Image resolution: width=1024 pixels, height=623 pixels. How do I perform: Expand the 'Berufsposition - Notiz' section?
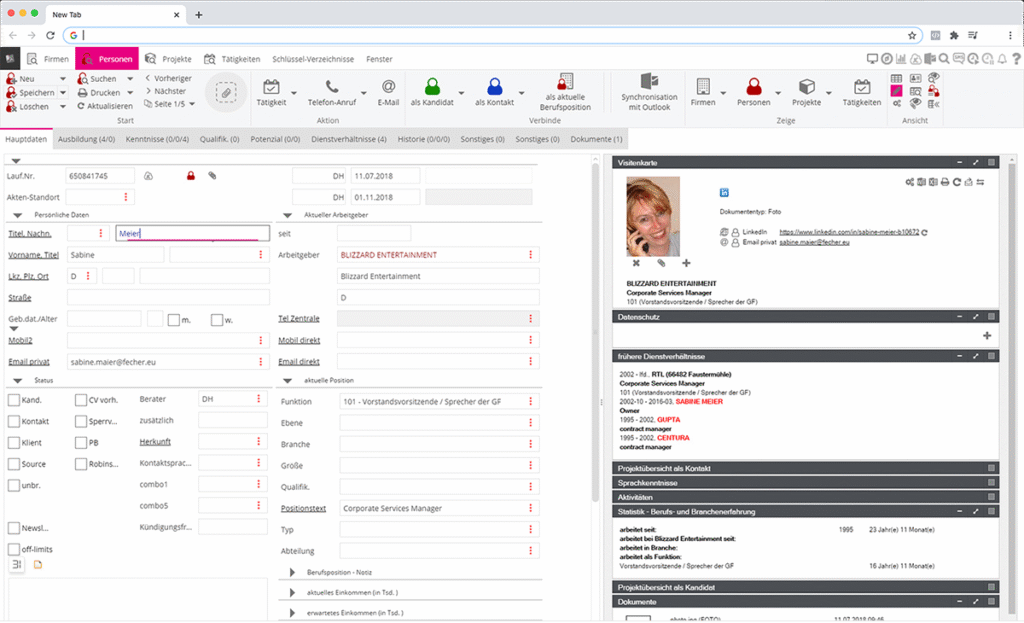[293, 572]
